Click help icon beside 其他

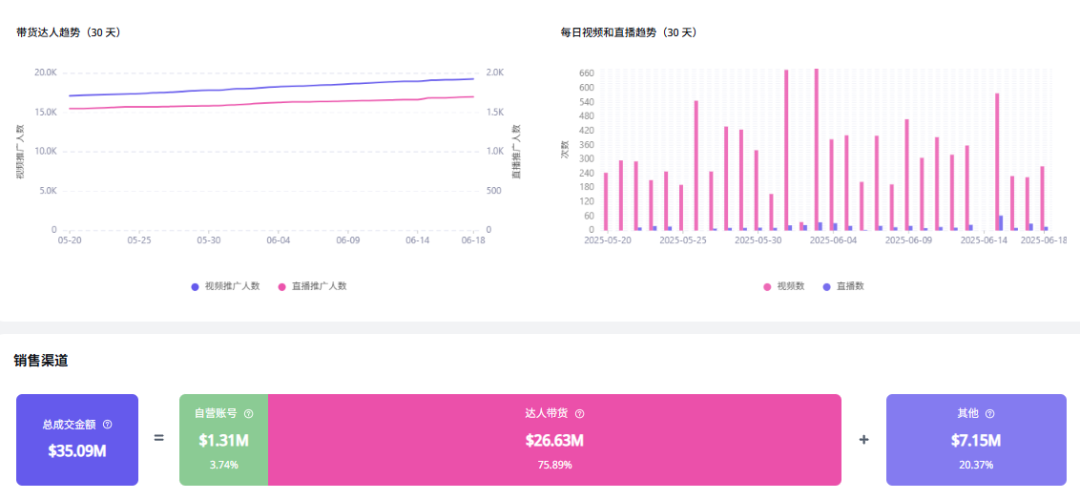(x=990, y=413)
